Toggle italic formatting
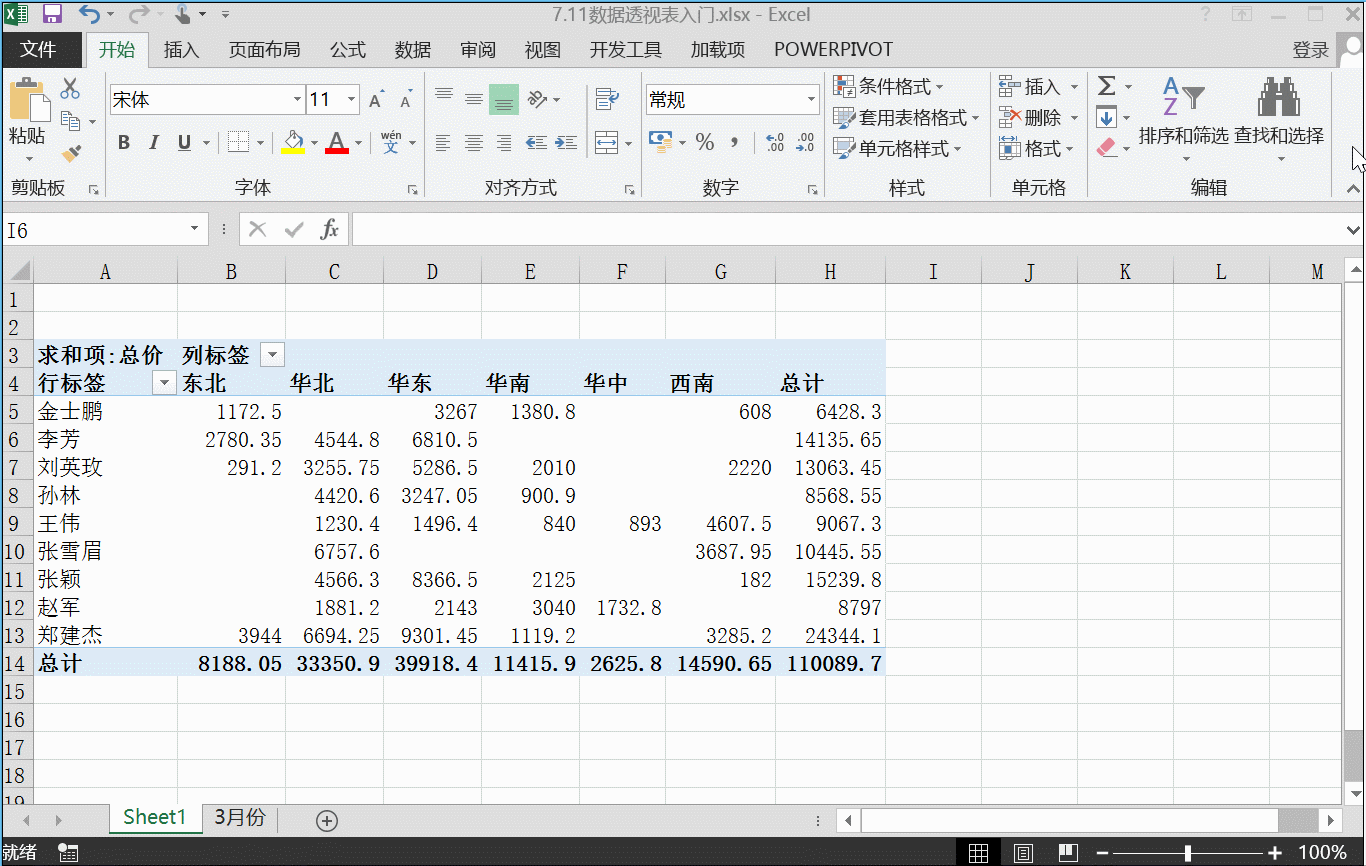The height and width of the screenshot is (866, 1366). tap(153, 142)
